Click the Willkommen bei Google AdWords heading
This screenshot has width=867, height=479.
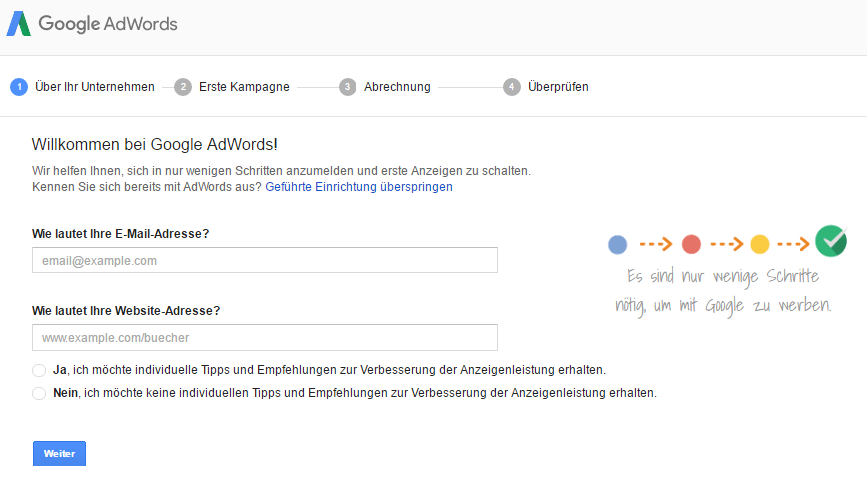[155, 144]
